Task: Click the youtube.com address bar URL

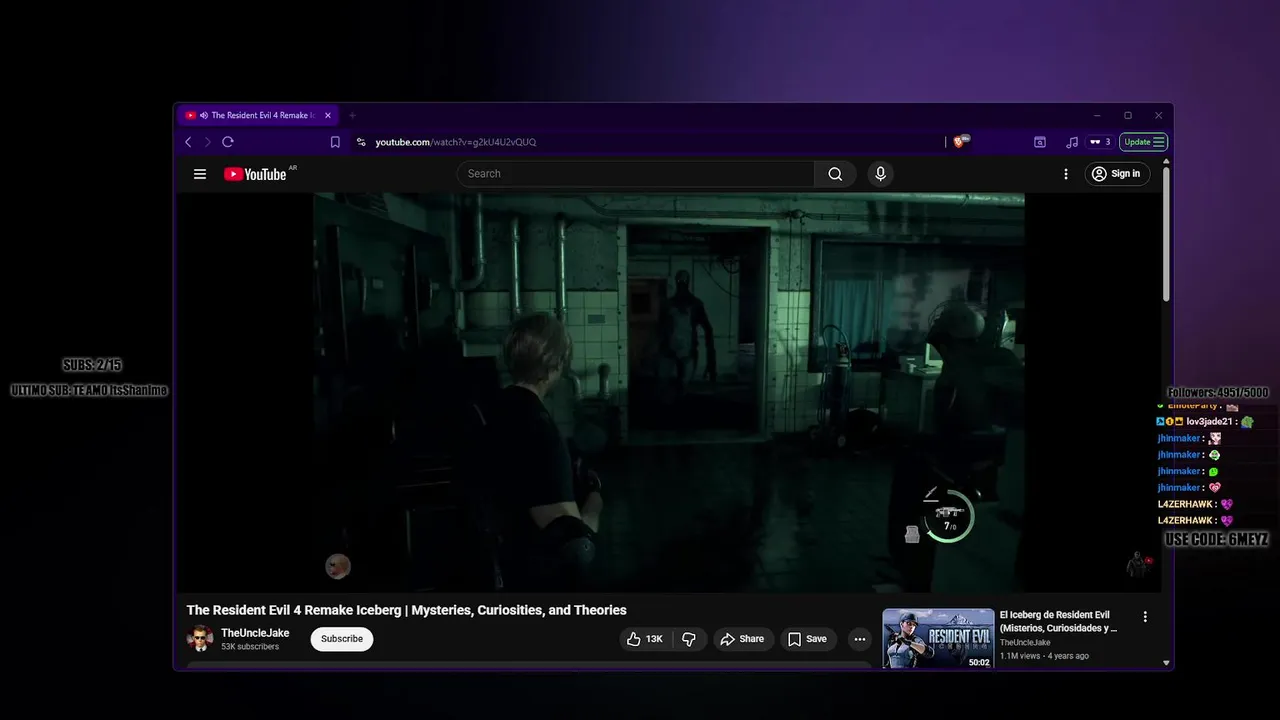Action: pyautogui.click(x=456, y=142)
